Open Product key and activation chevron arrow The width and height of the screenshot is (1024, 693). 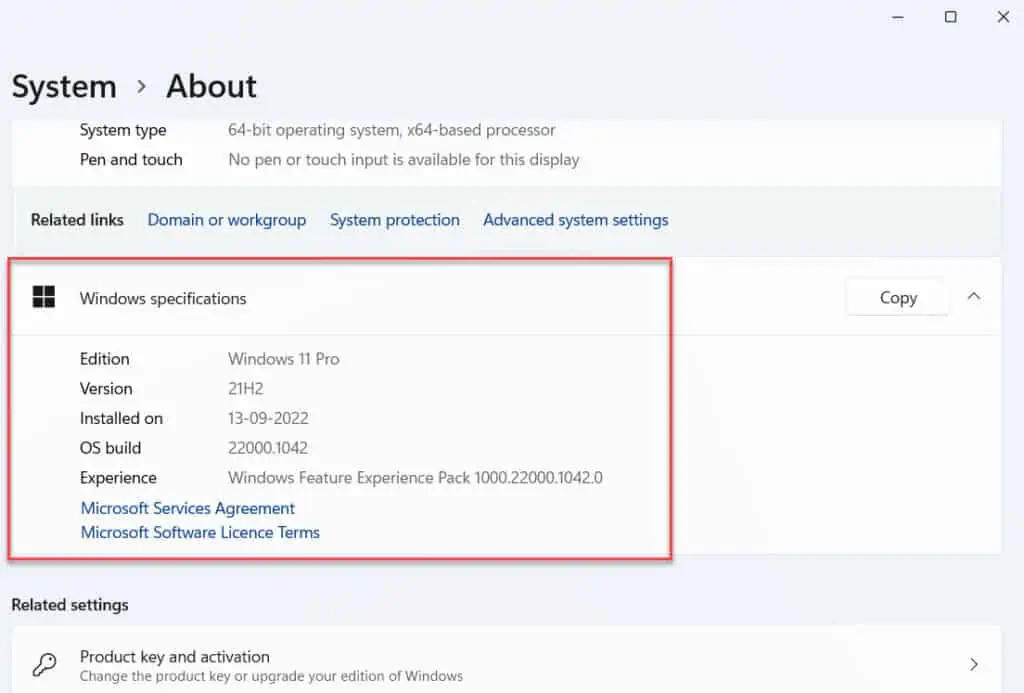(x=974, y=664)
